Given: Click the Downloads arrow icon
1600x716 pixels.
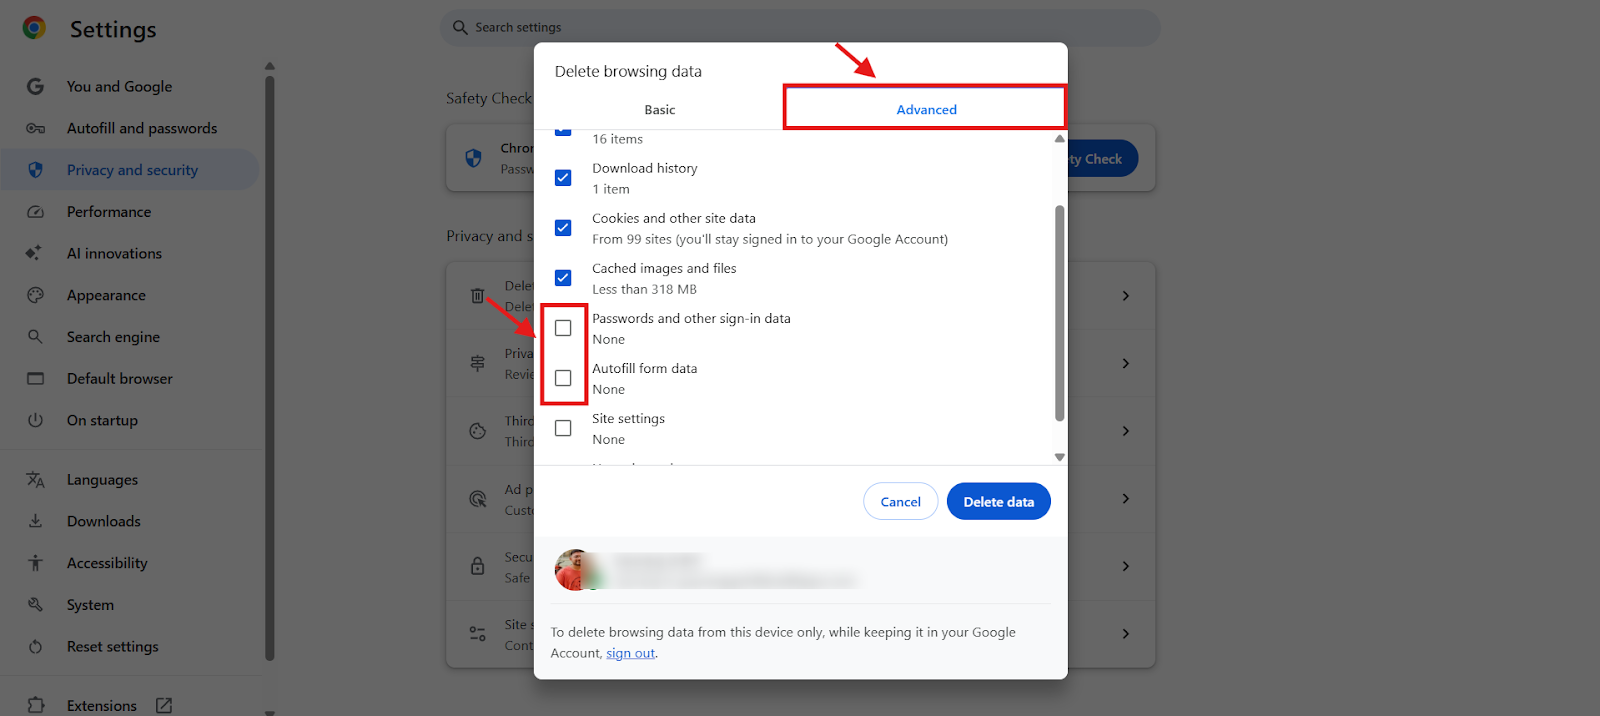Looking at the screenshot, I should pos(35,521).
